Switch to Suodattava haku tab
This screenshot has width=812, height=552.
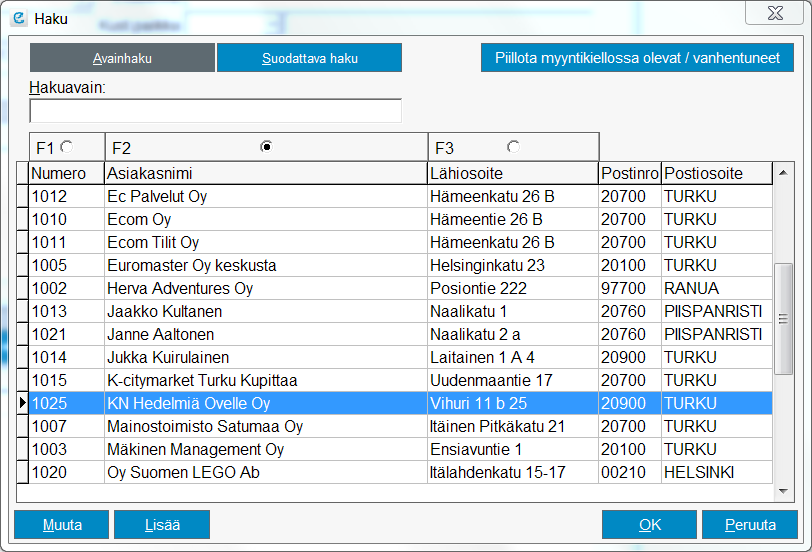click(x=309, y=57)
